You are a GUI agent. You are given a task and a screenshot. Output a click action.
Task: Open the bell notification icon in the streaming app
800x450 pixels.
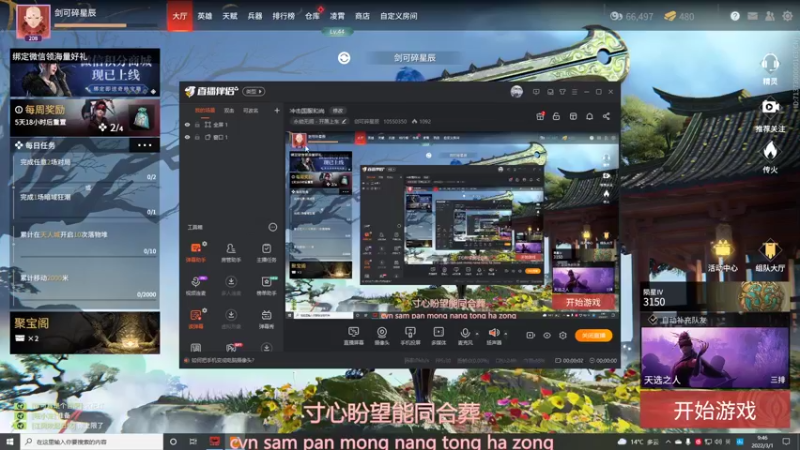point(589,116)
